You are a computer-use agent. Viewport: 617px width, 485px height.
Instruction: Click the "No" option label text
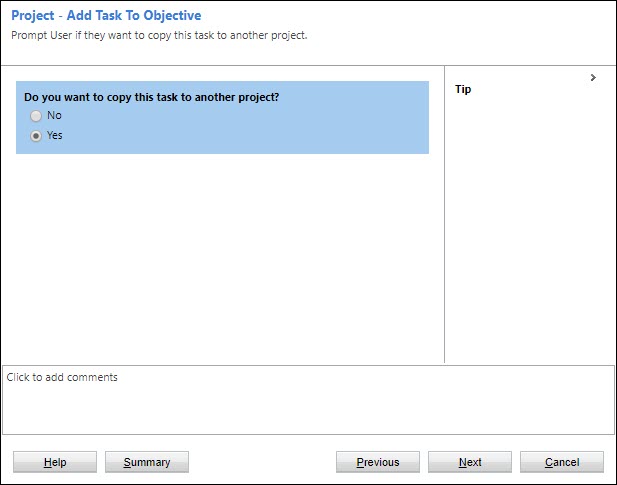(x=54, y=116)
